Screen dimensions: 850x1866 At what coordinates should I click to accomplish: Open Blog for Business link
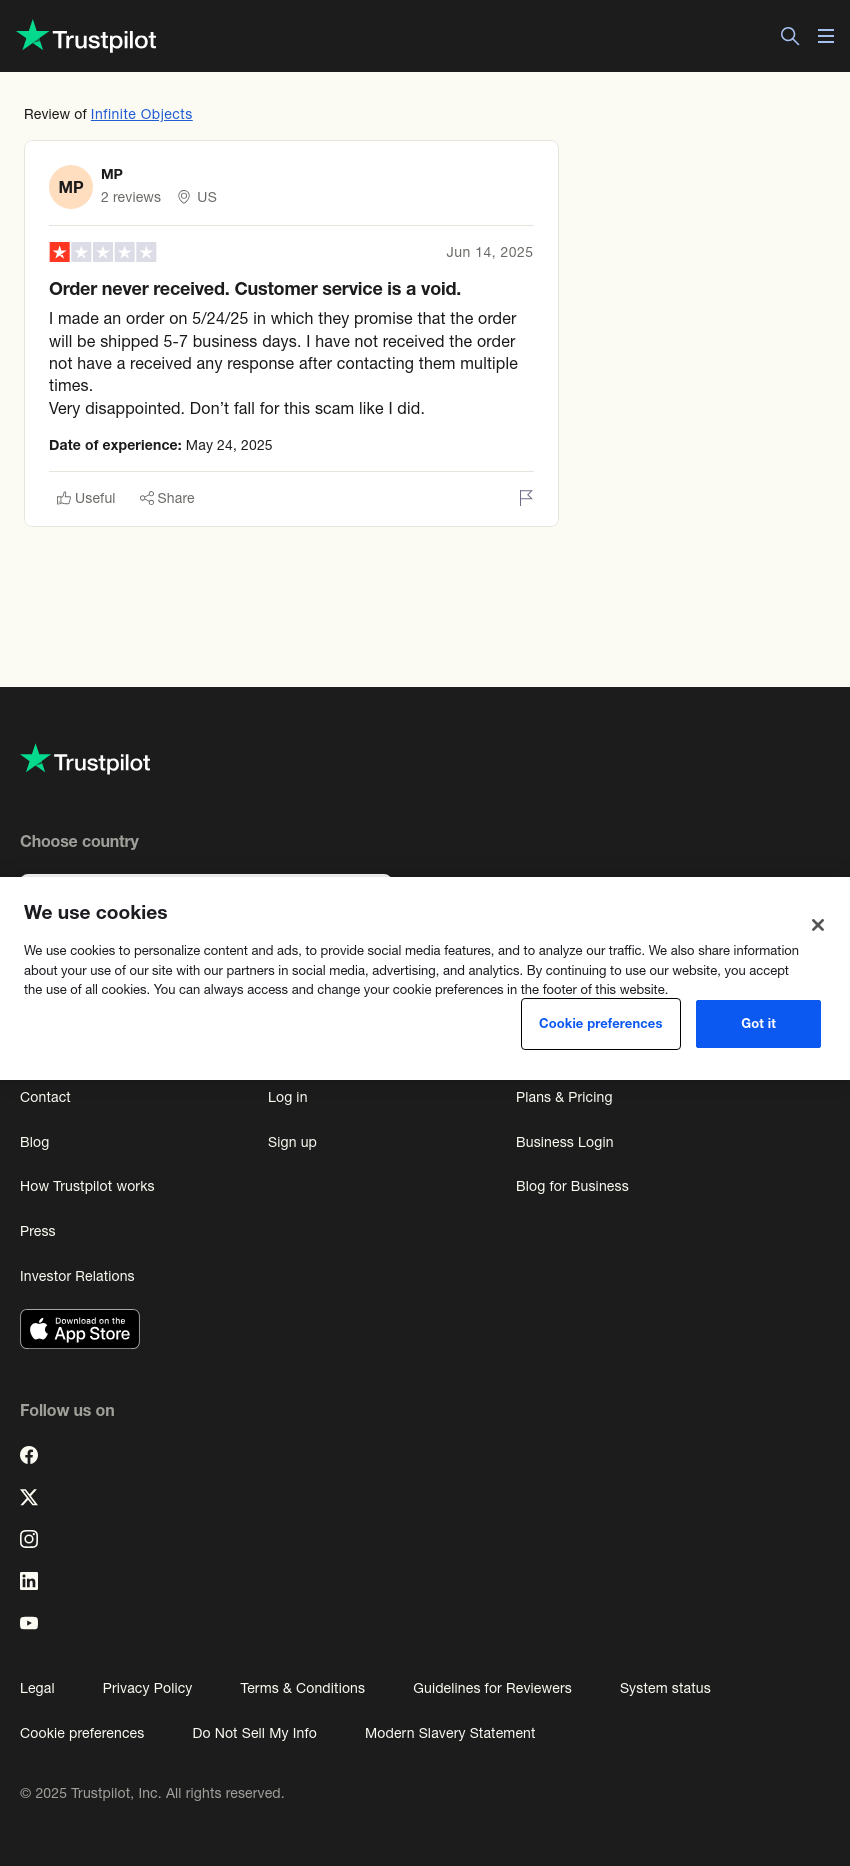point(572,1186)
